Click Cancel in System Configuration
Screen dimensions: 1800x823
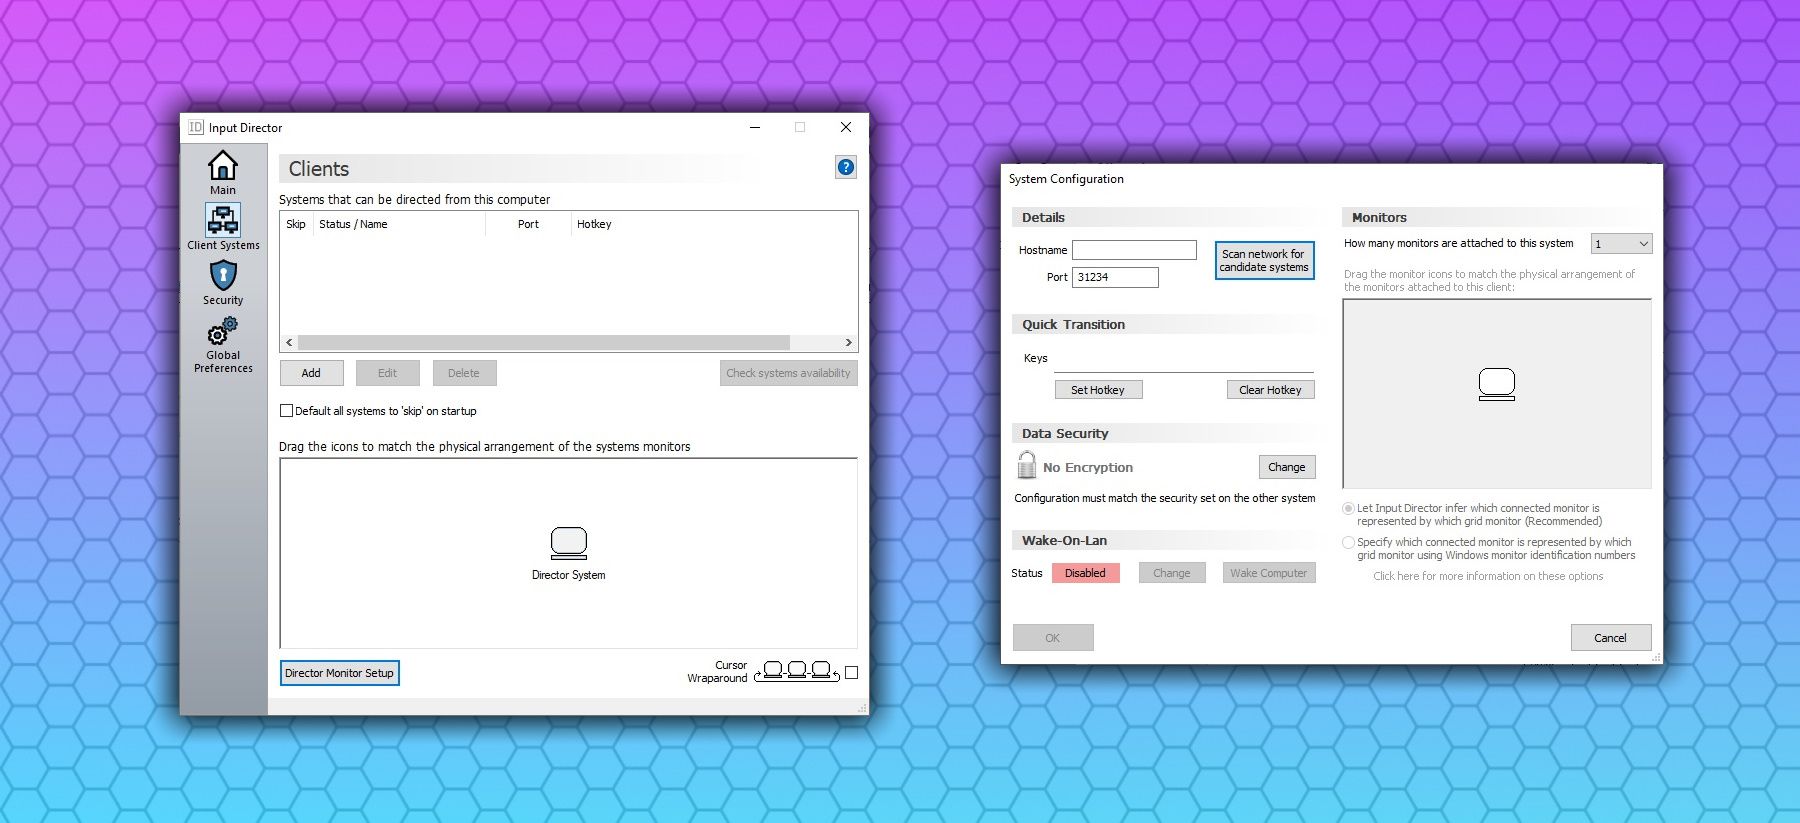[1610, 638]
